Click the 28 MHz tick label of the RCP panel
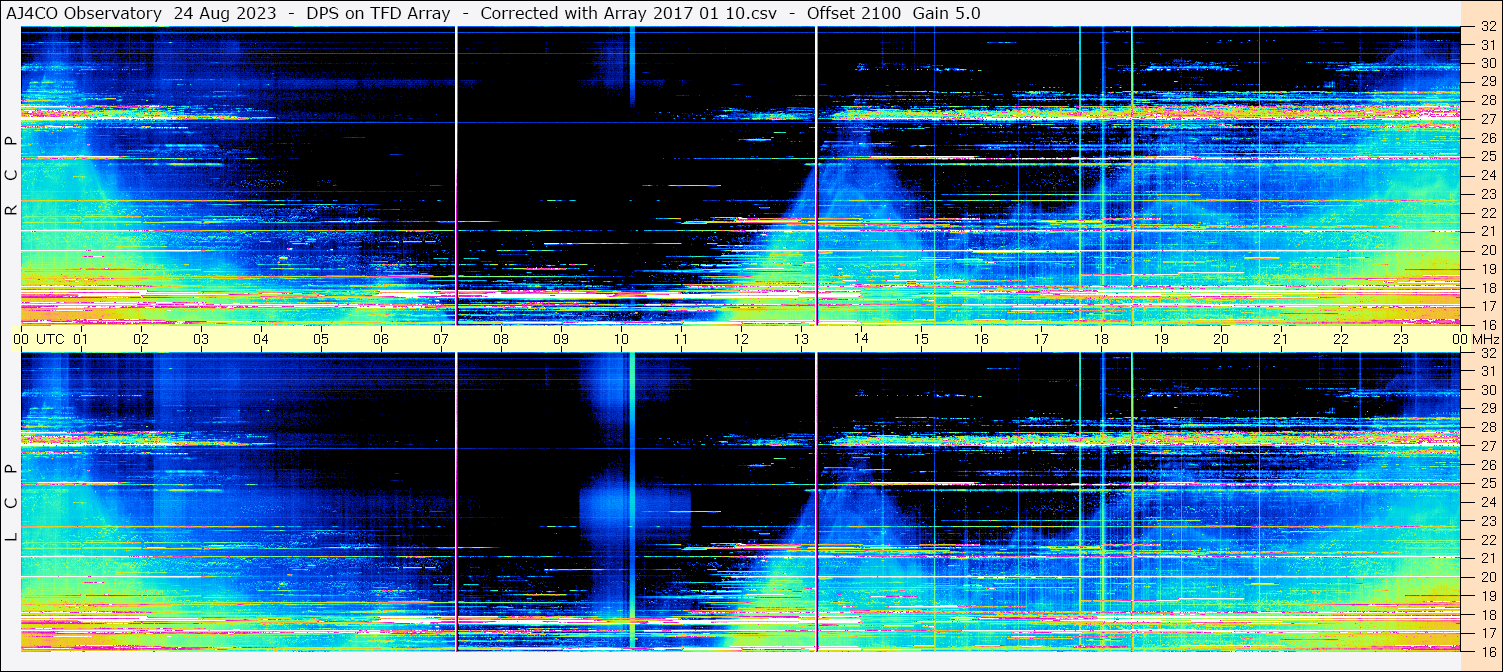Screen dimensions: 1503x672 click(1488, 100)
